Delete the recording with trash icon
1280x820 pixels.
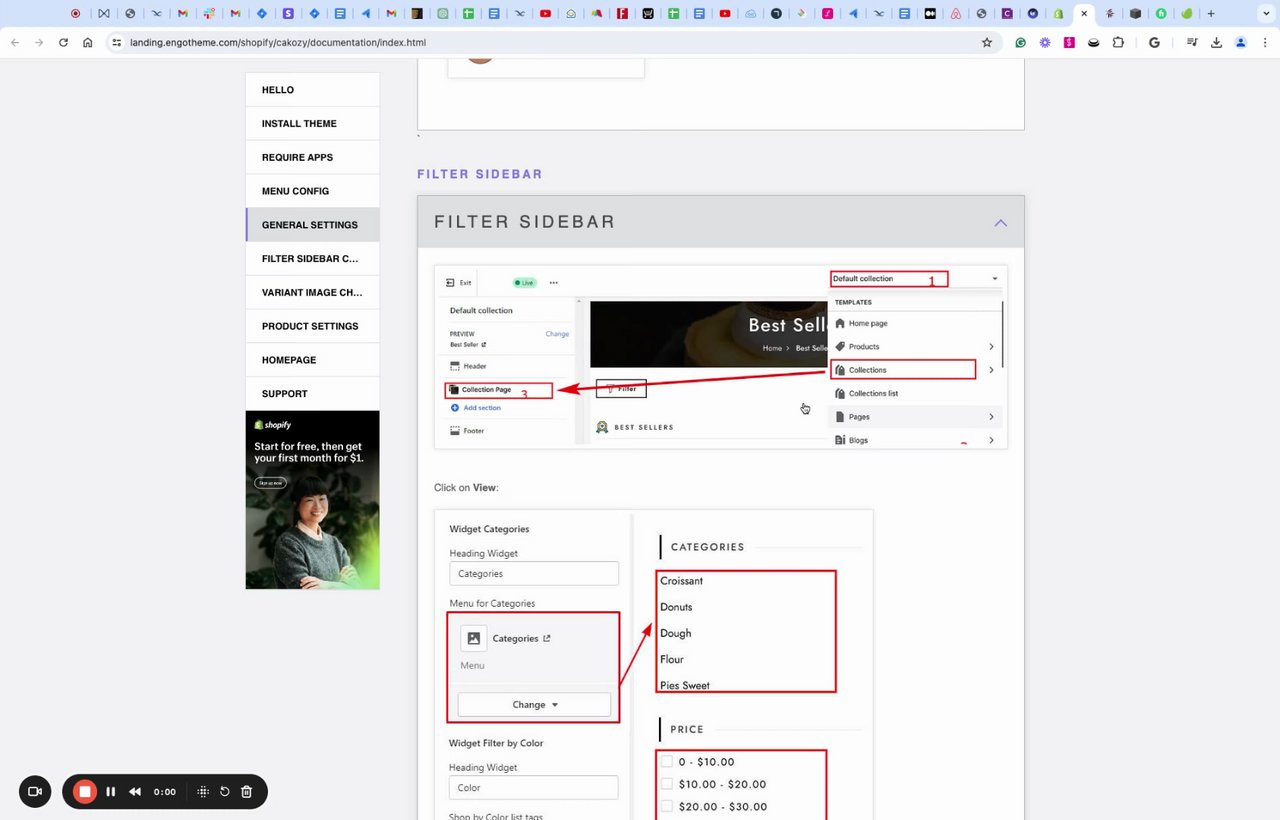click(247, 792)
